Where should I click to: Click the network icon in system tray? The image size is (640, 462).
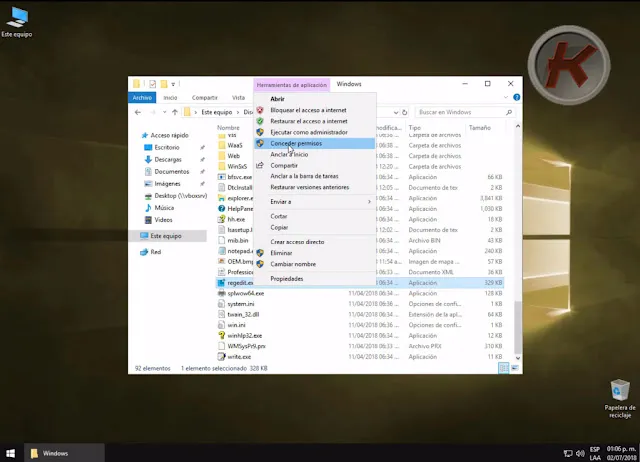click(x=568, y=453)
